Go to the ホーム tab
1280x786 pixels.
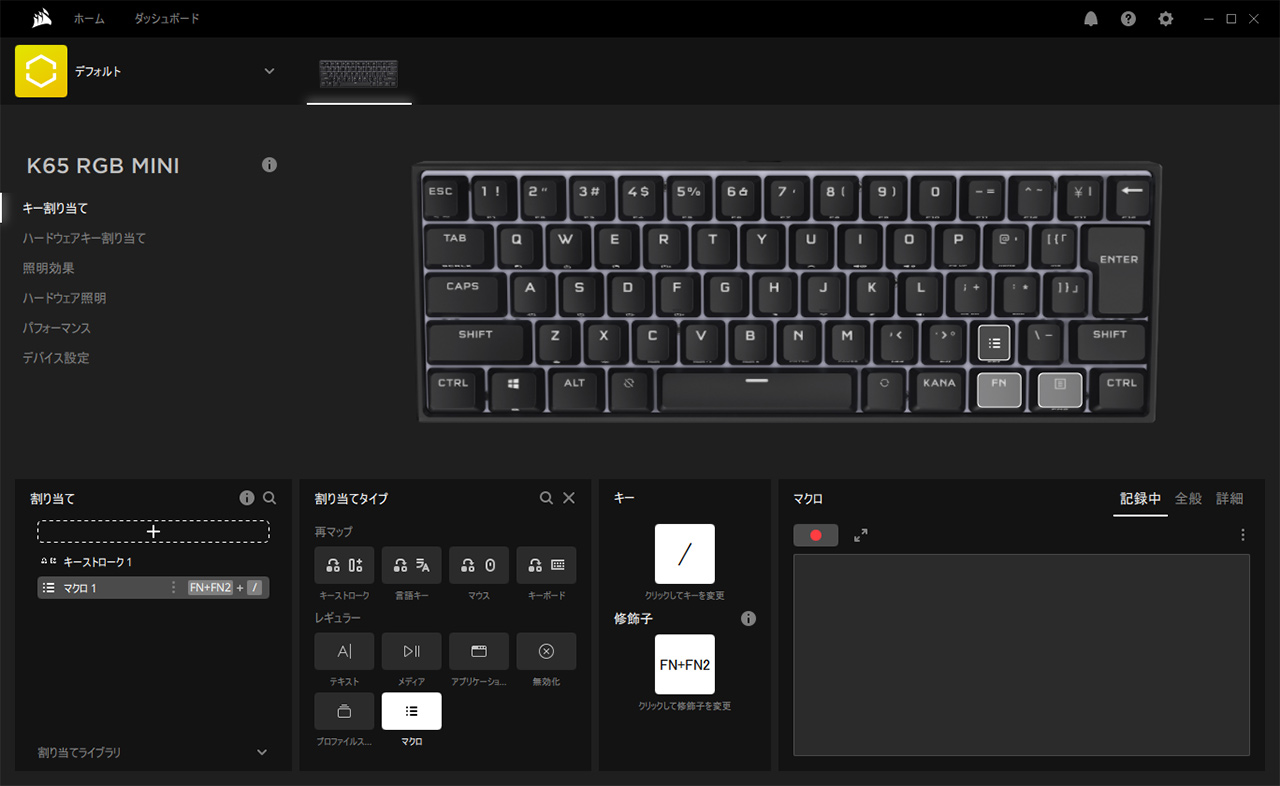[x=89, y=18]
